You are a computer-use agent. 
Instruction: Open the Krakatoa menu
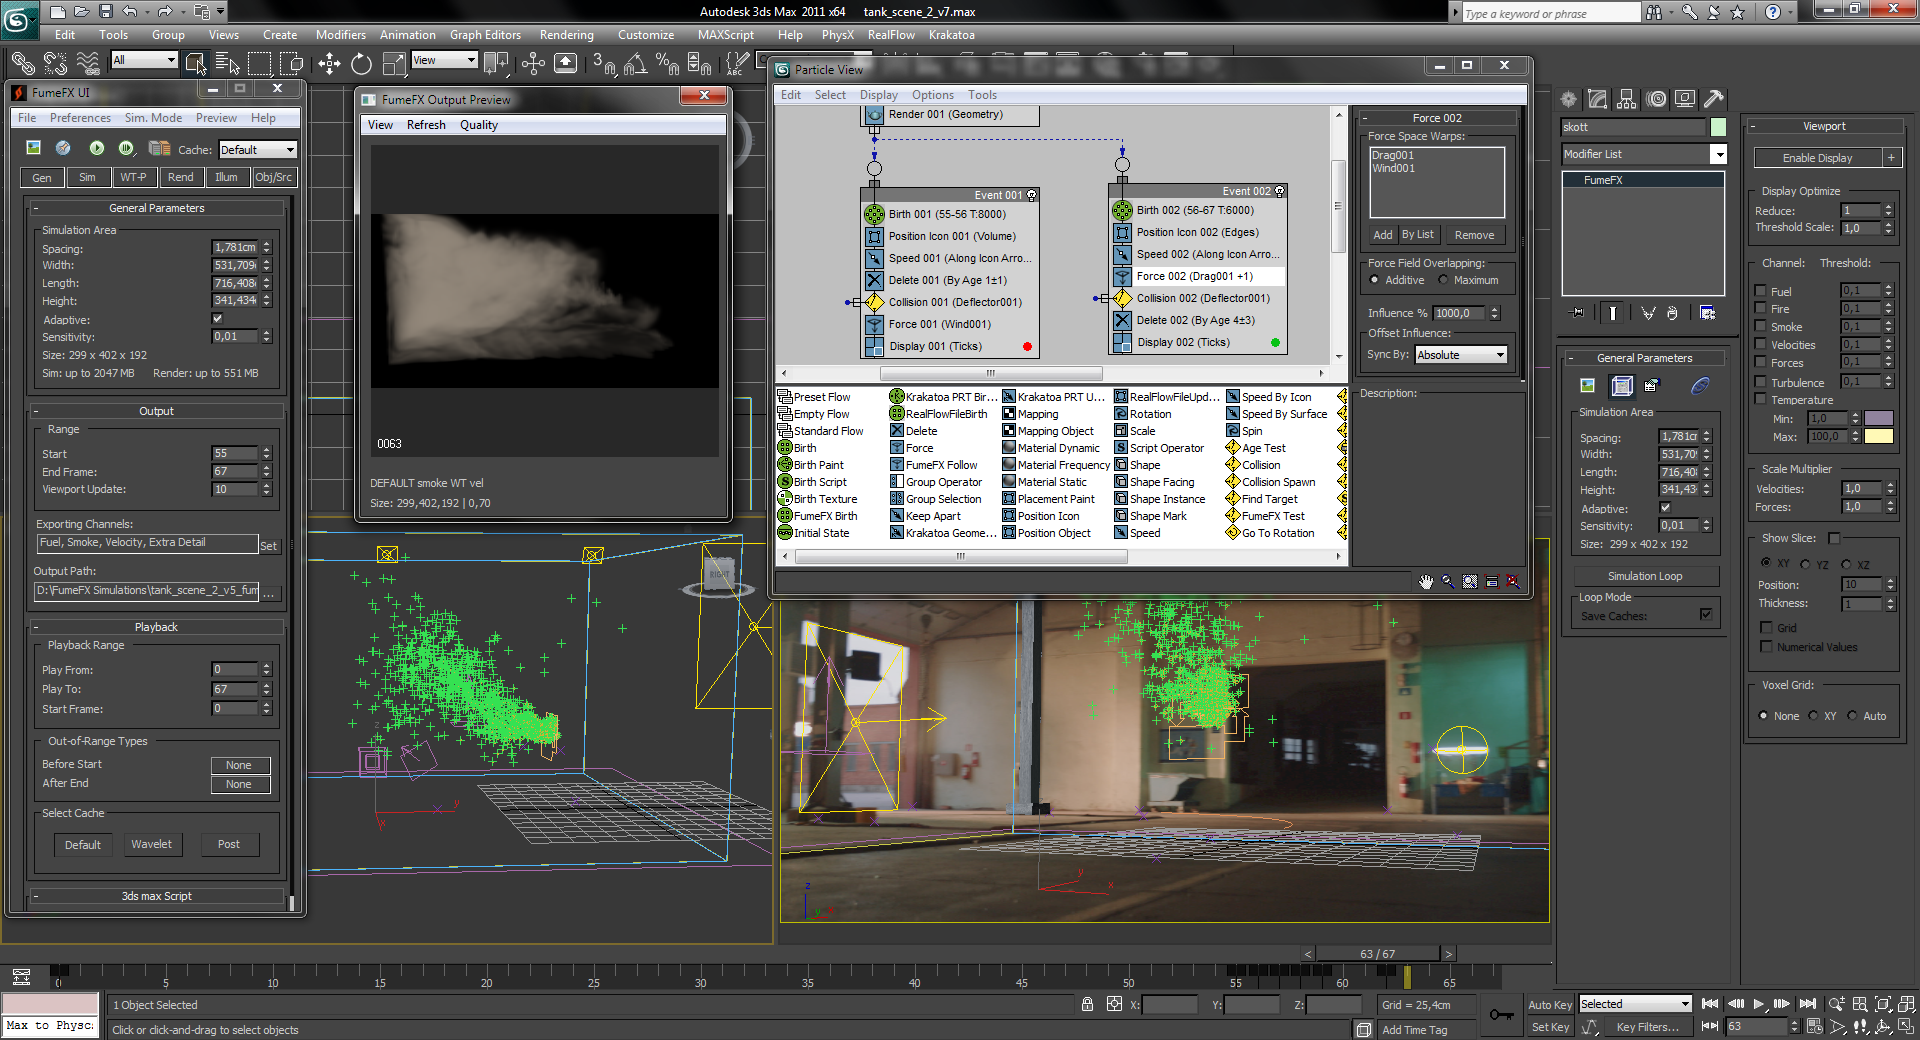pyautogui.click(x=951, y=34)
